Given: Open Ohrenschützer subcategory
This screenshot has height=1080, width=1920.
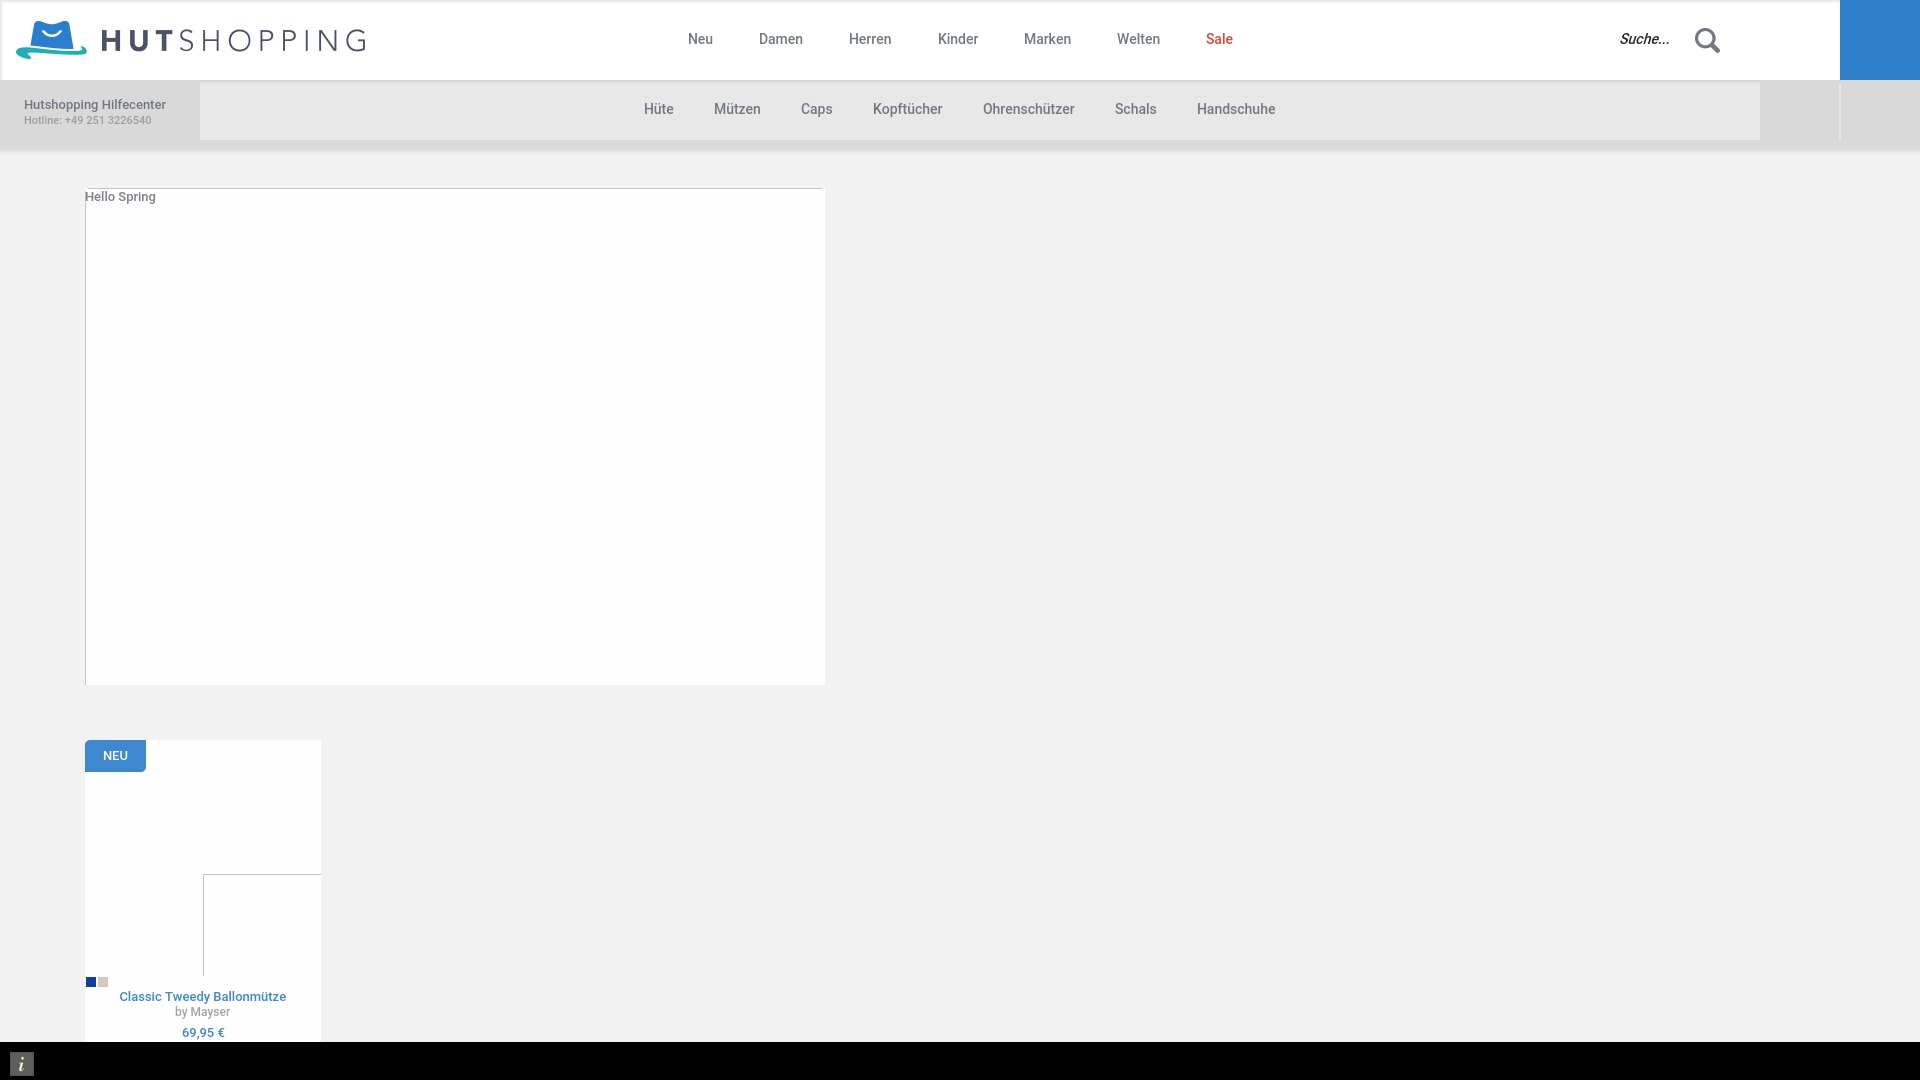Looking at the screenshot, I should 1028,109.
